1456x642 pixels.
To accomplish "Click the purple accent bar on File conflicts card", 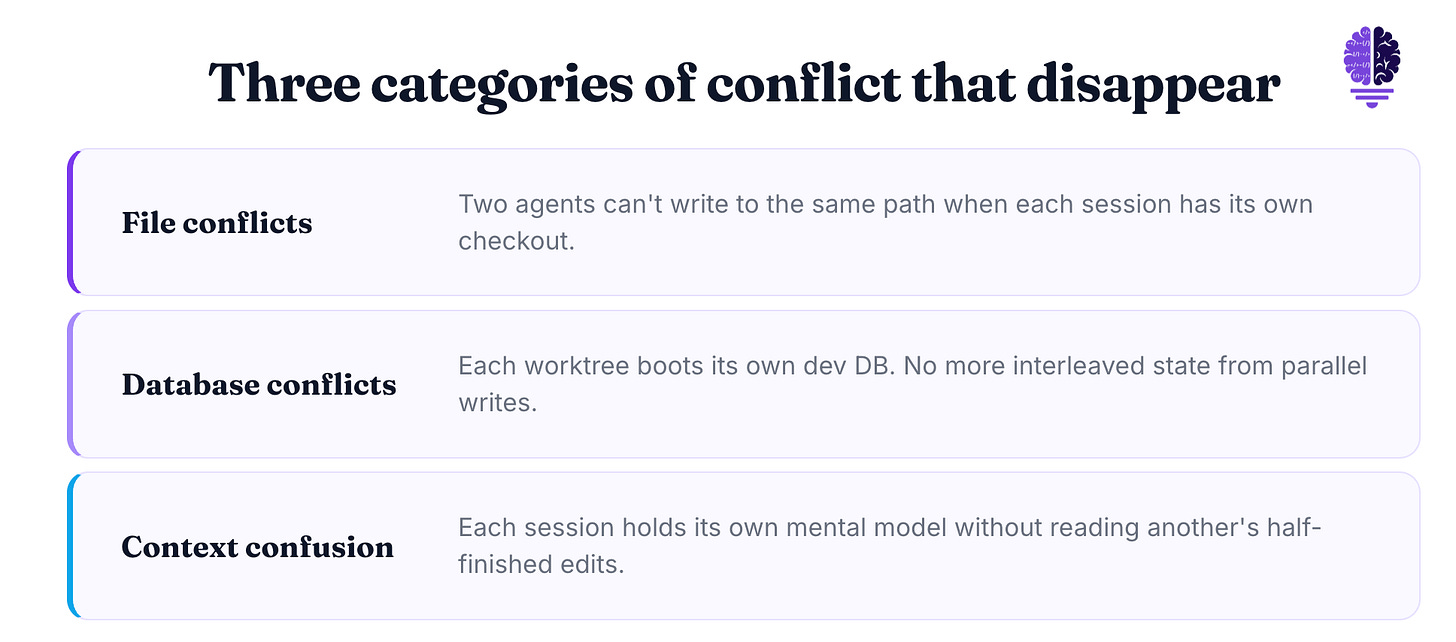I will coord(71,222).
